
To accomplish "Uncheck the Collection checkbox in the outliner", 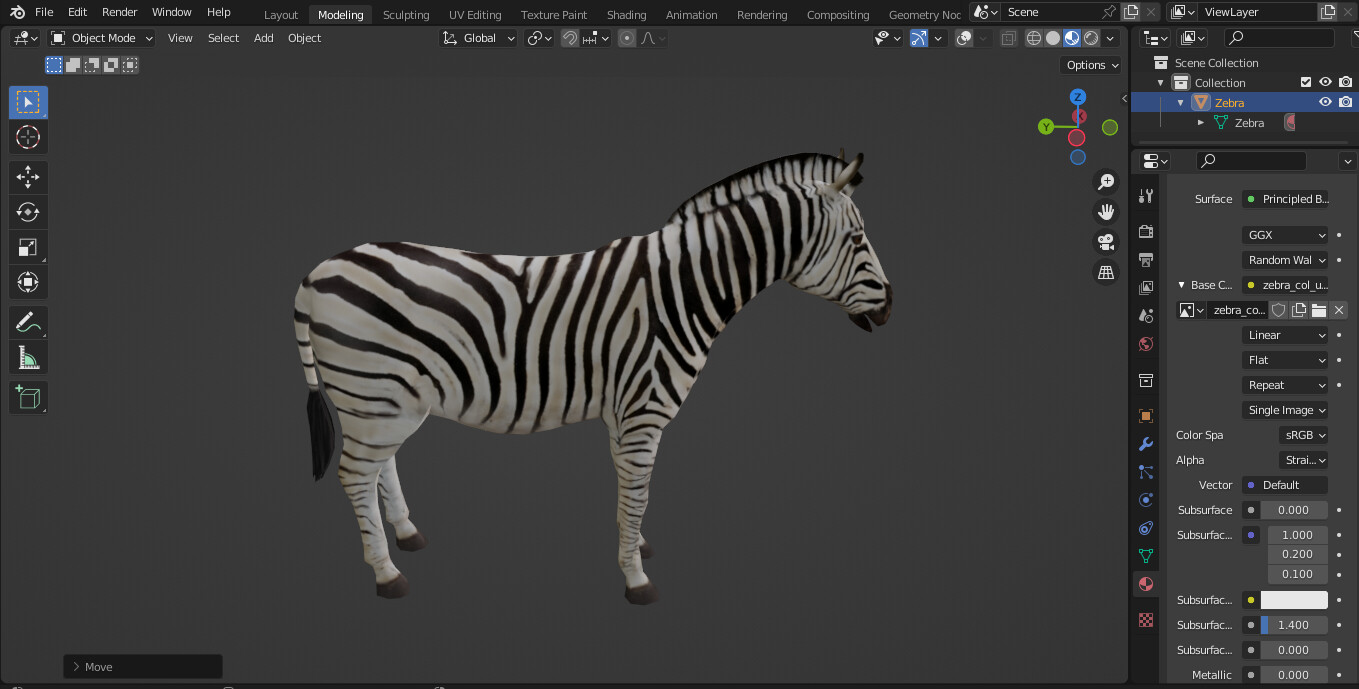I will (1305, 82).
